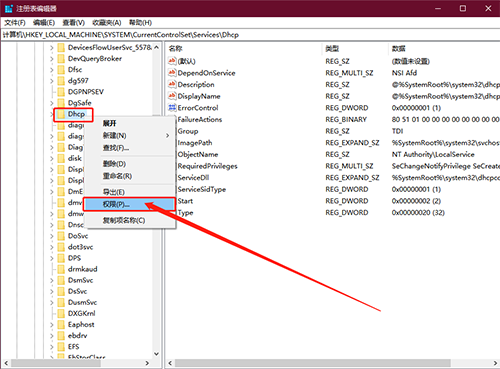
Task: Select the RequiredPrivileges value
Action: pyautogui.click(x=208, y=166)
